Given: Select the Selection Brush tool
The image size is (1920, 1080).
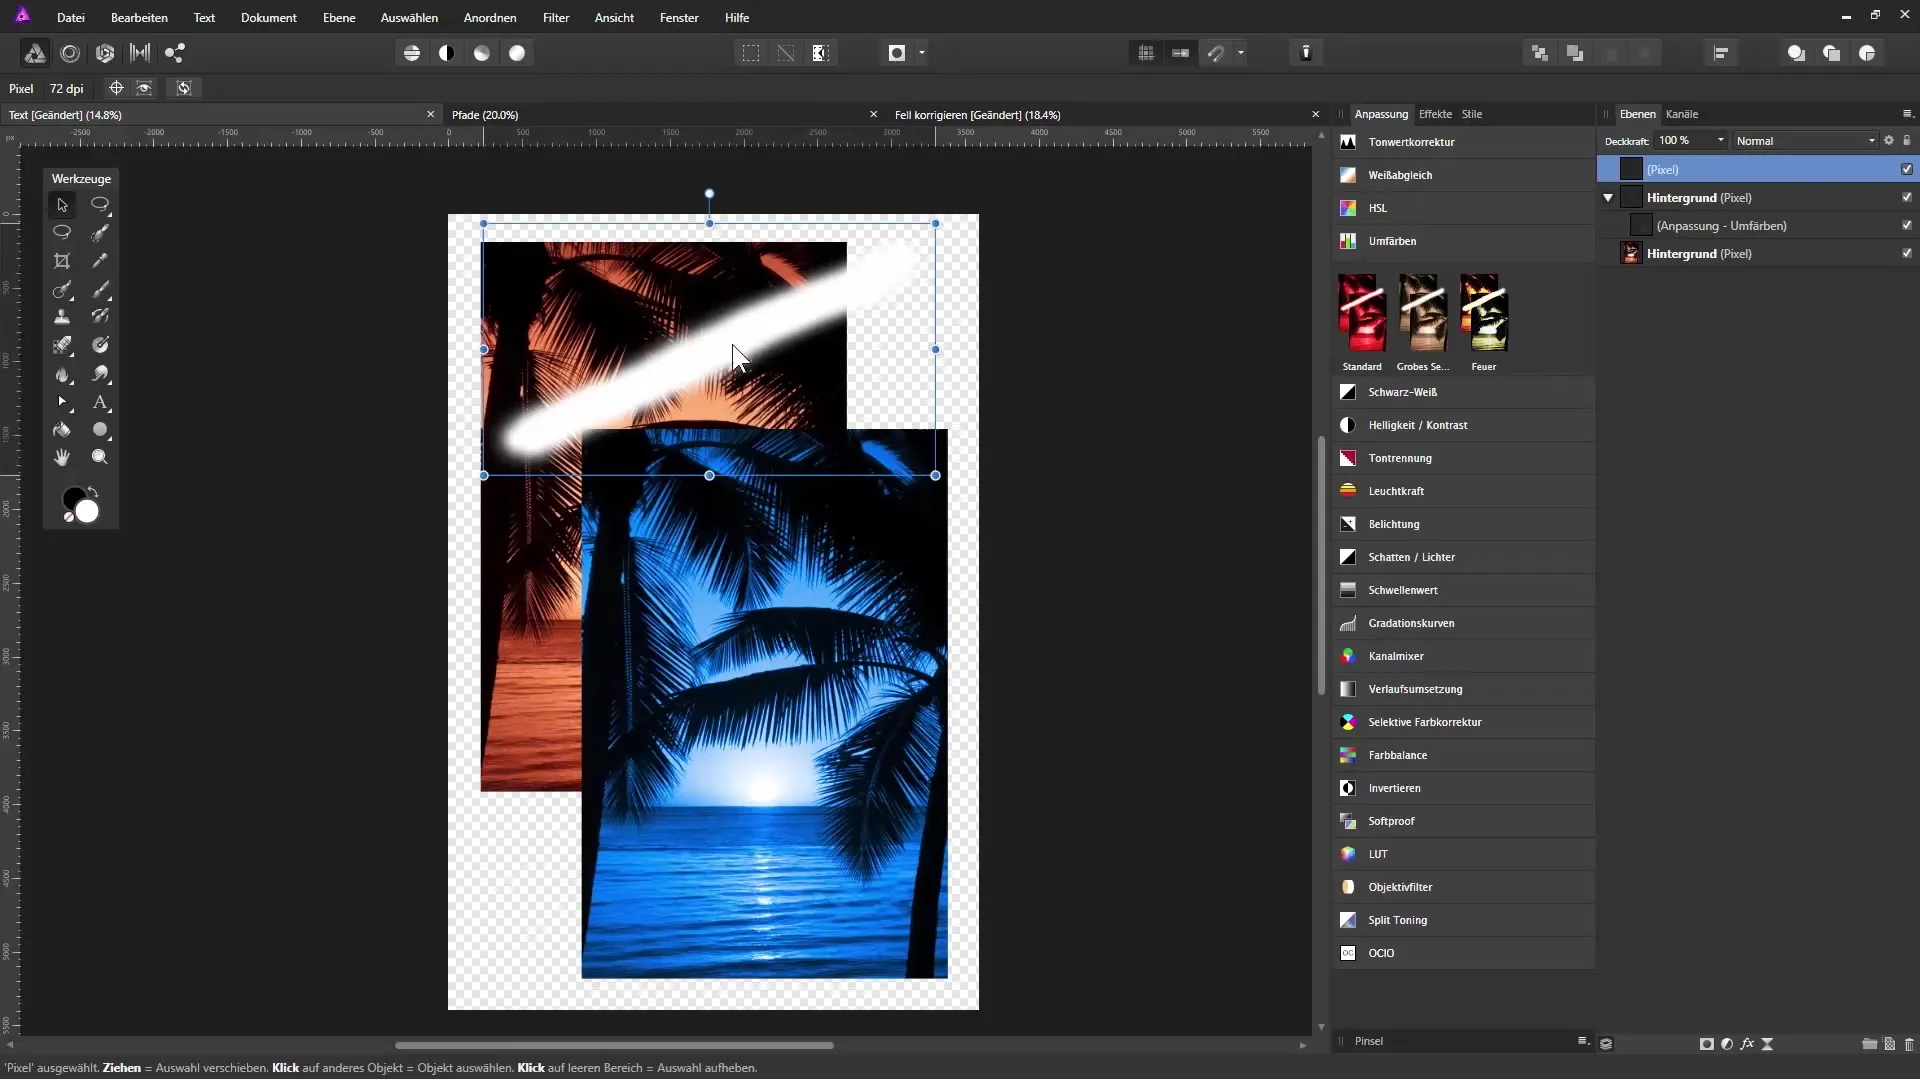Looking at the screenshot, I should click(100, 233).
